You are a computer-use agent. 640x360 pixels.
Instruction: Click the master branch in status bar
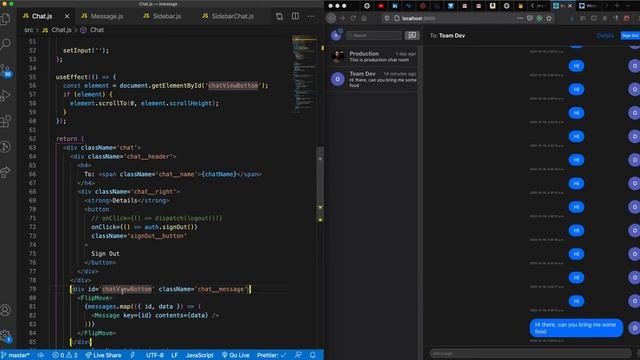click(x=16, y=355)
